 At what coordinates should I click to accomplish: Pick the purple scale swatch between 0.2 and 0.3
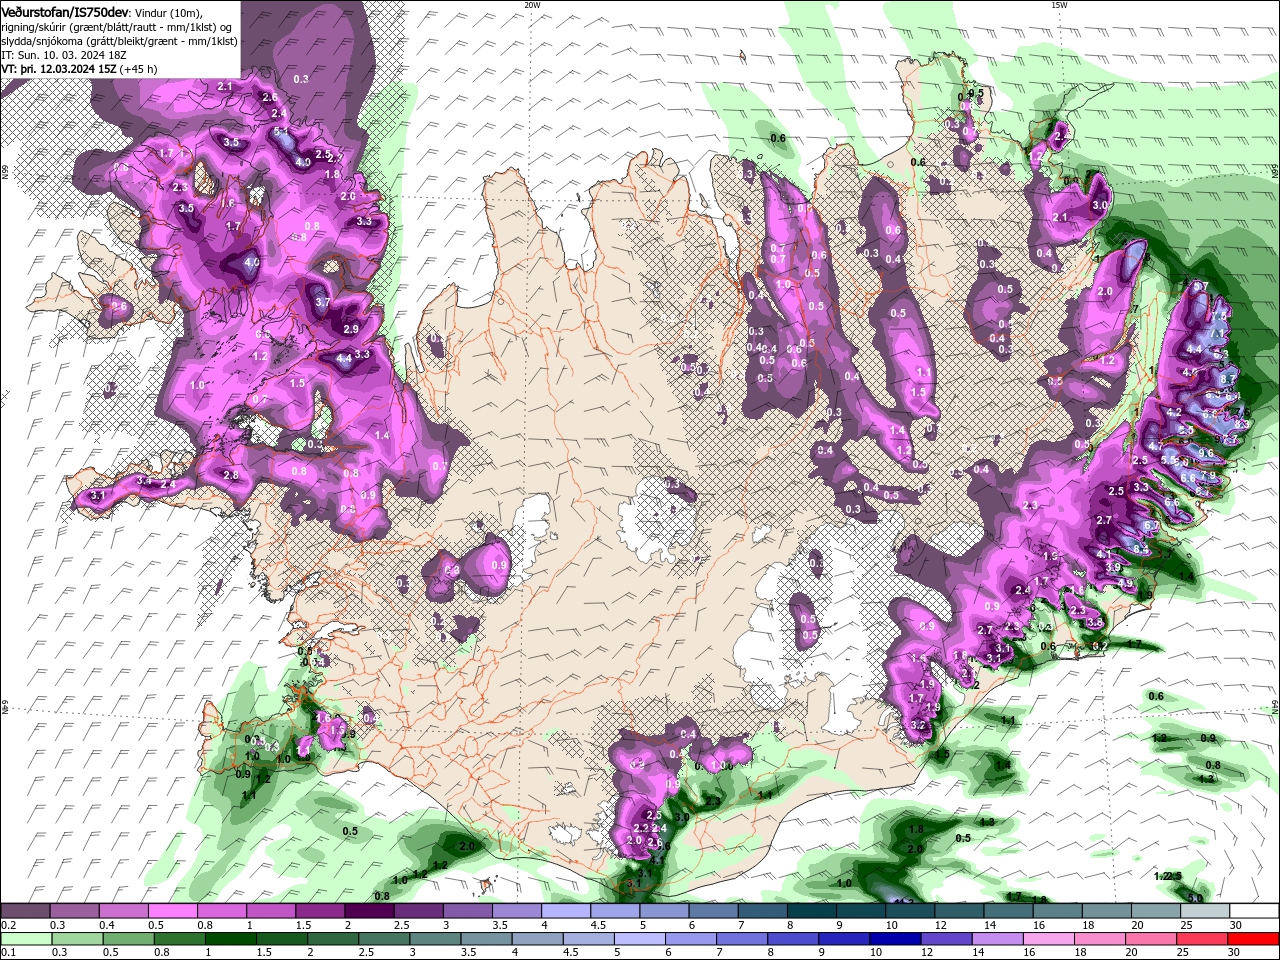click(x=25, y=910)
